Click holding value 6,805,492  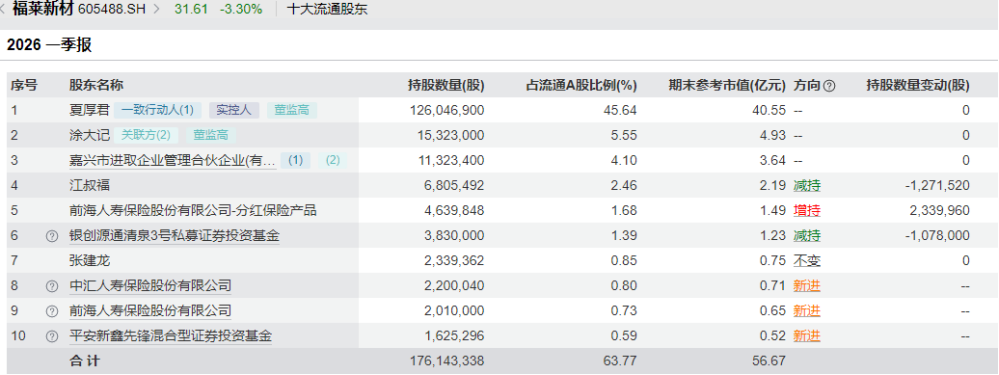[454, 186]
